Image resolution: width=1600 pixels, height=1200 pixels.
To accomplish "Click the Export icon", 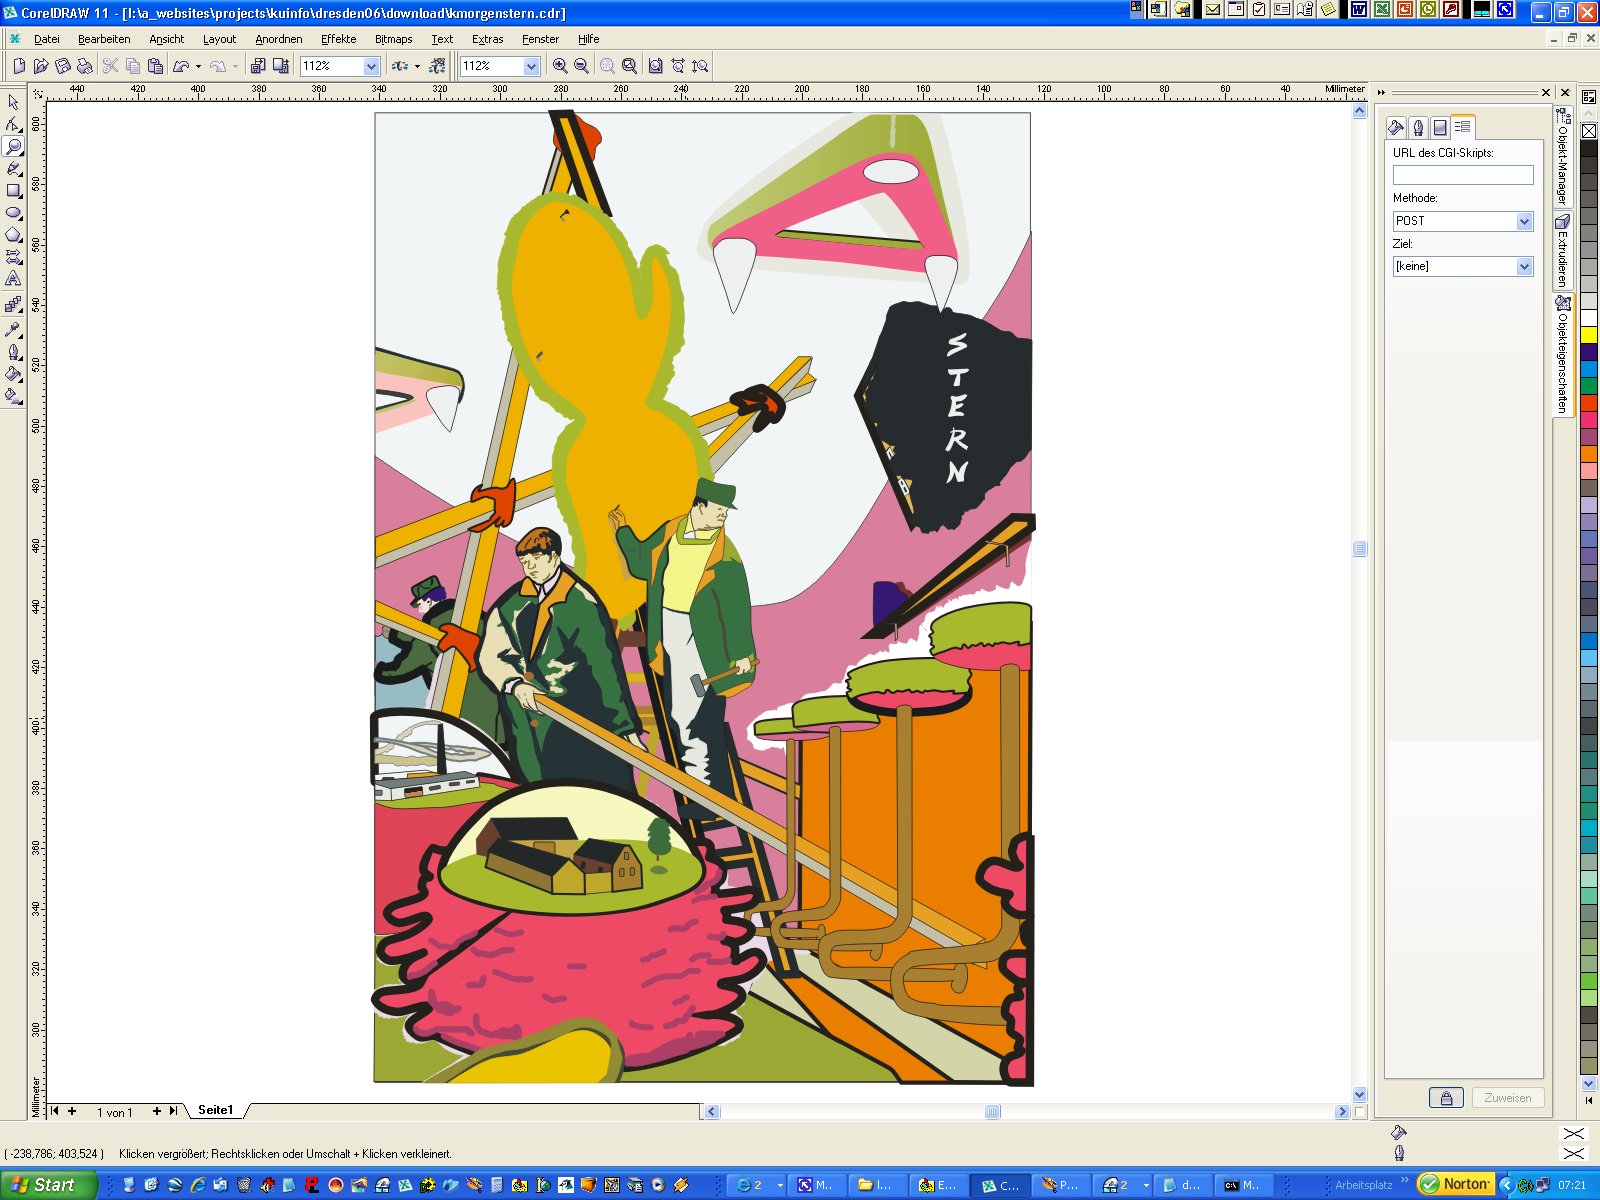I will pyautogui.click(x=281, y=66).
